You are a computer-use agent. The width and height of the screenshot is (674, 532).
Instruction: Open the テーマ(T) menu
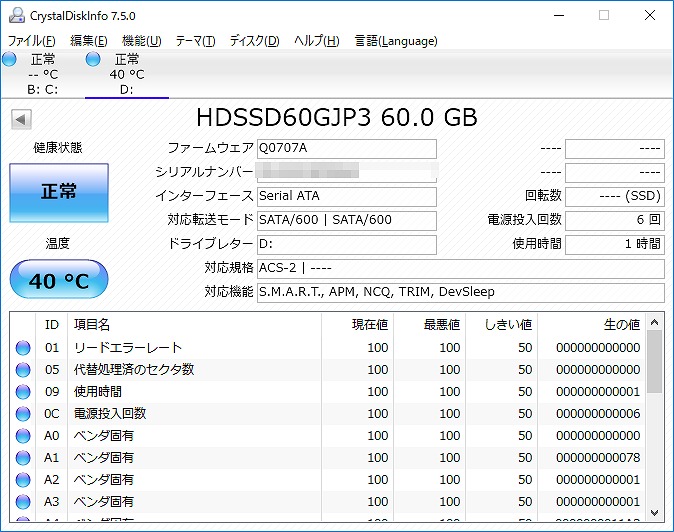click(195, 41)
